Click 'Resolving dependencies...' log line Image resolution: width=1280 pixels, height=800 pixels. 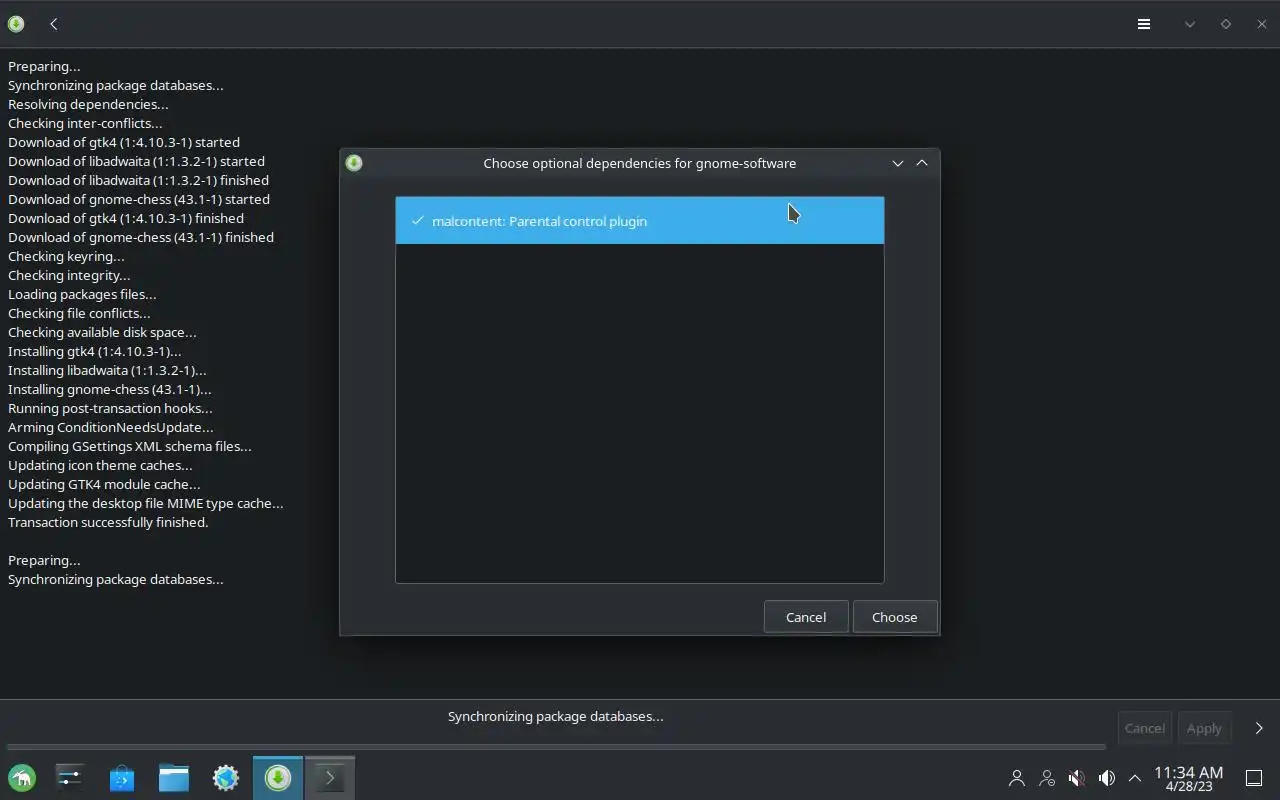(88, 104)
